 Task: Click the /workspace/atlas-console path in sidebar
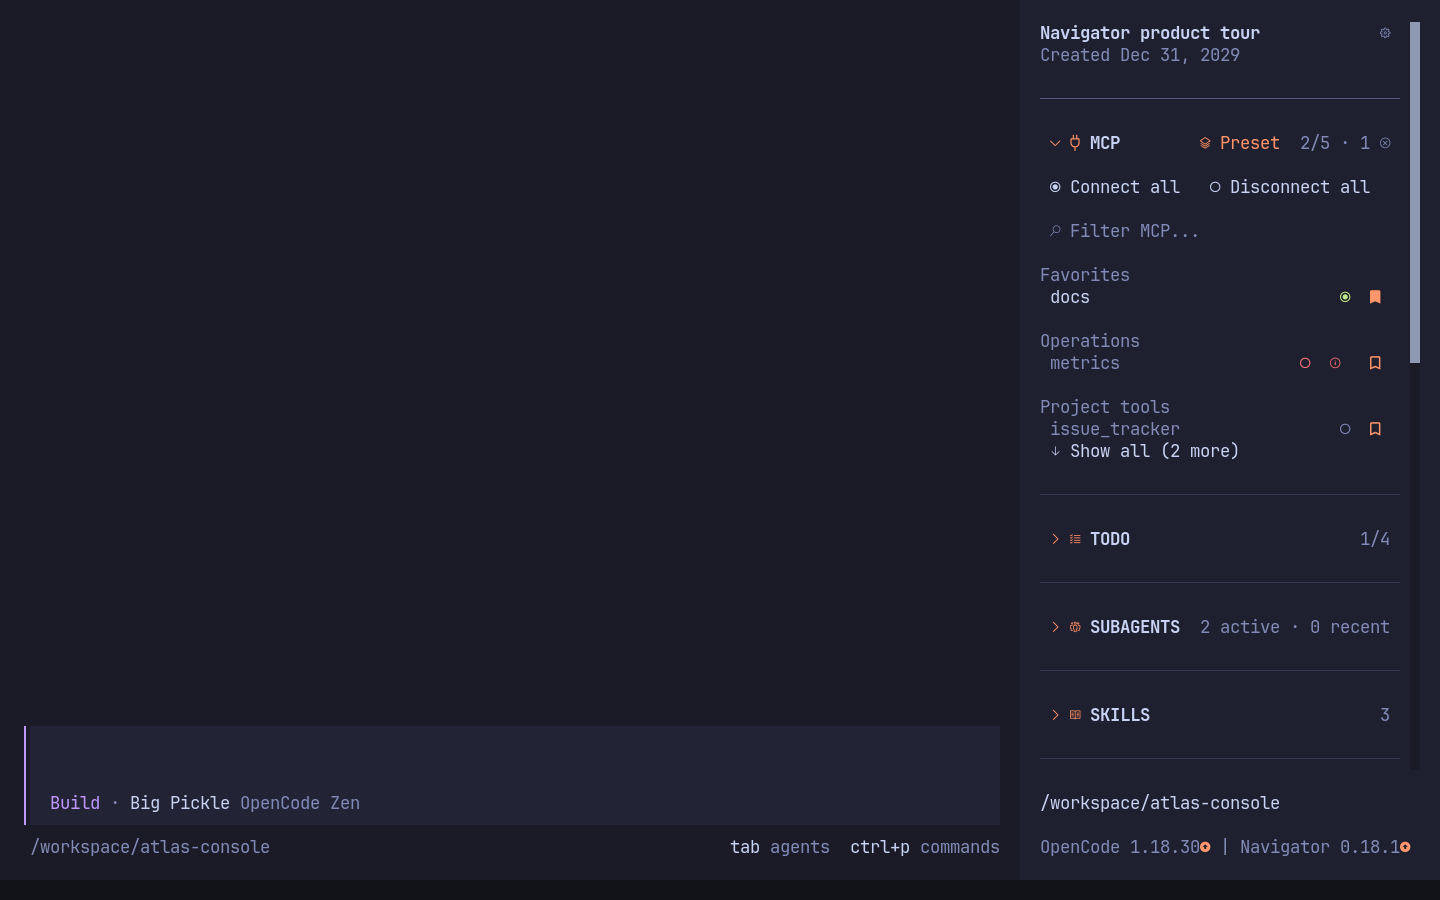click(1160, 803)
